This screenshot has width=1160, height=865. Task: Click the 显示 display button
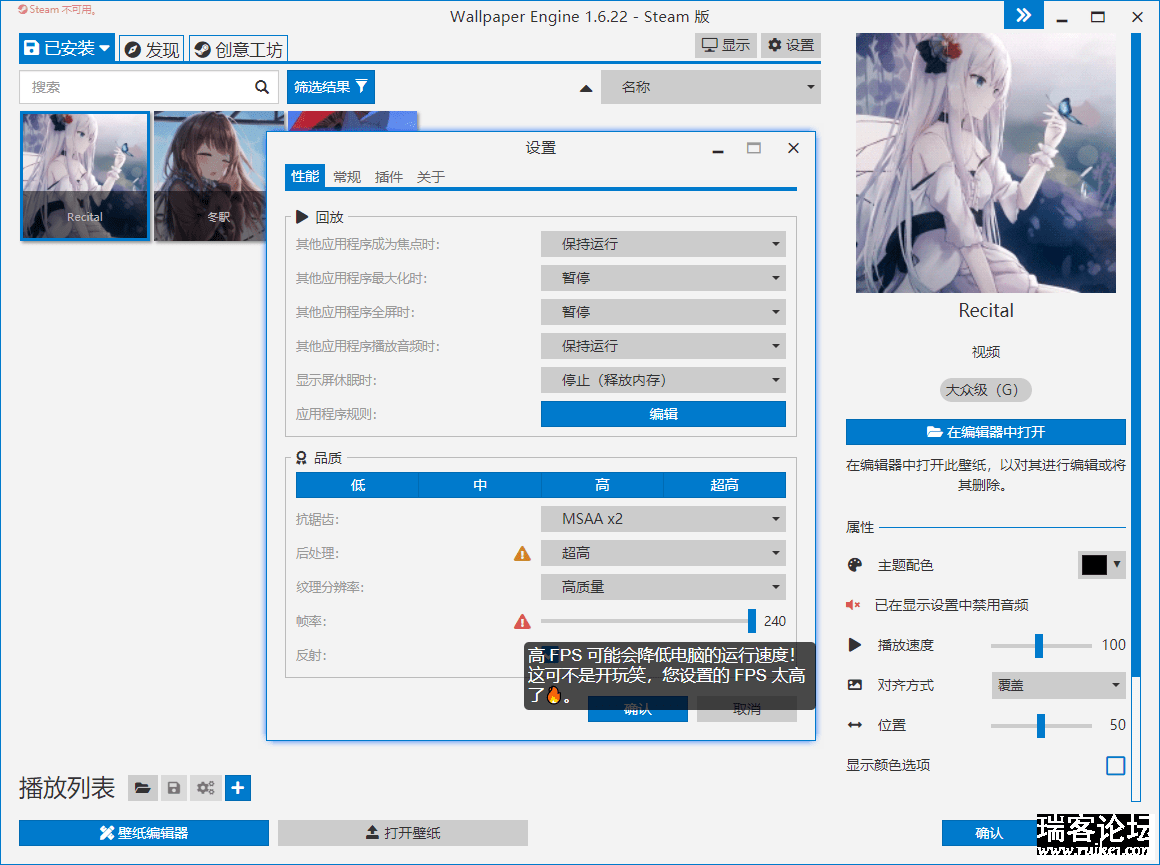[x=725, y=45]
